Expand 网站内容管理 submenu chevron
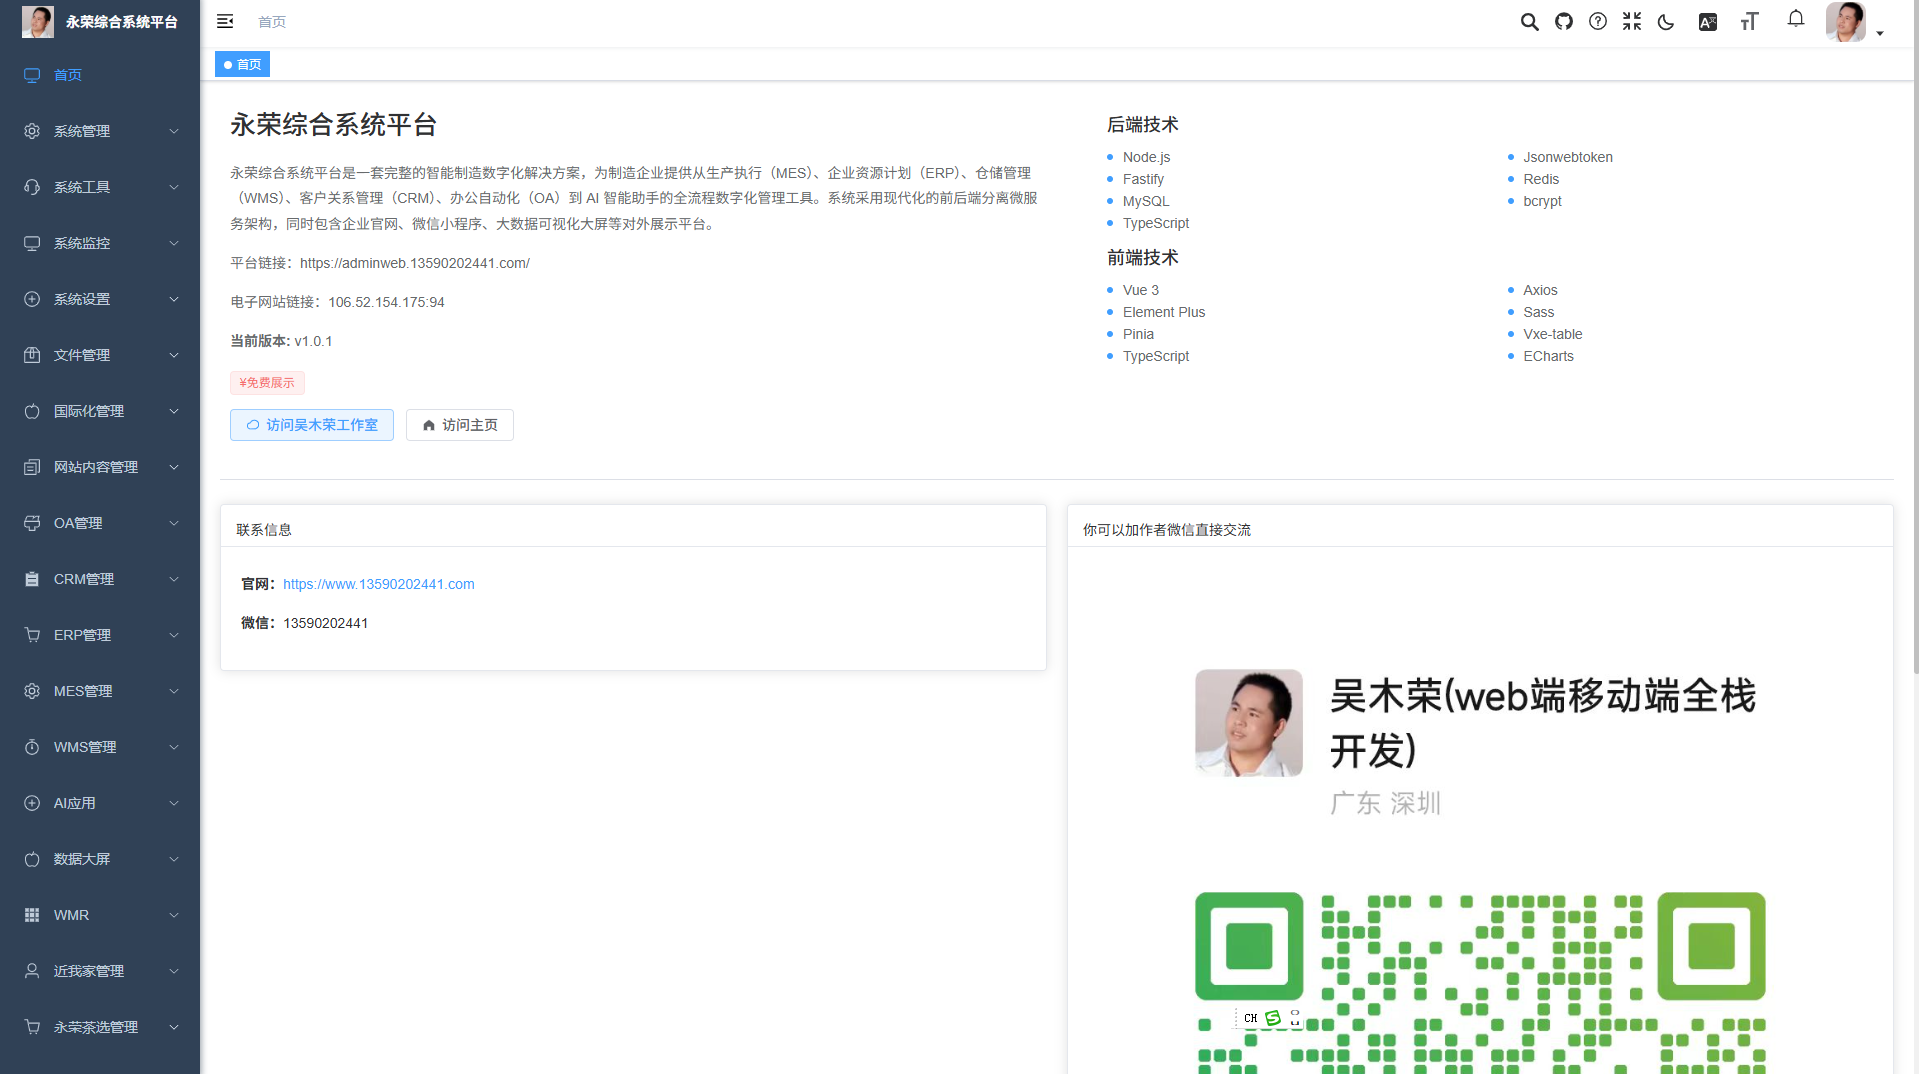1919x1074 pixels. click(174, 467)
